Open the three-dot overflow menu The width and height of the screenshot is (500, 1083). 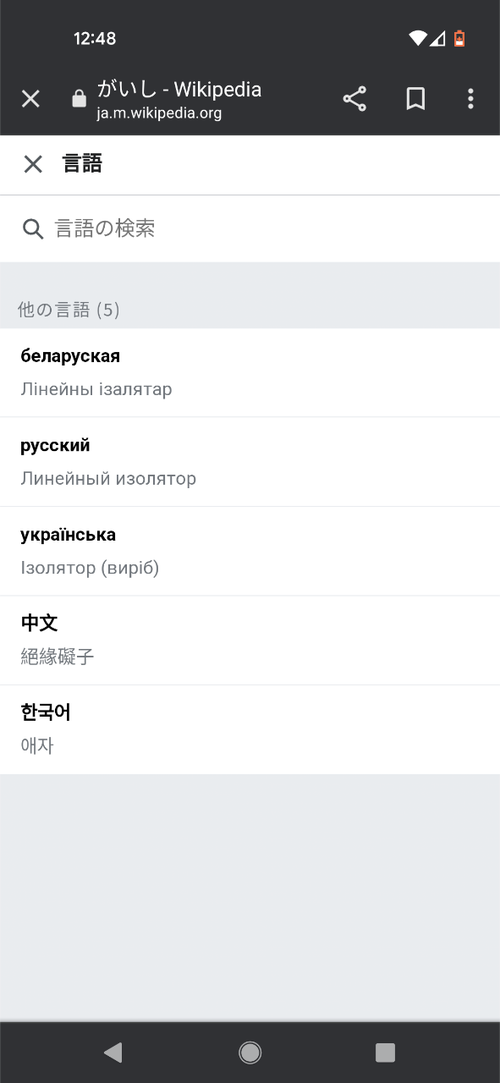point(470,99)
